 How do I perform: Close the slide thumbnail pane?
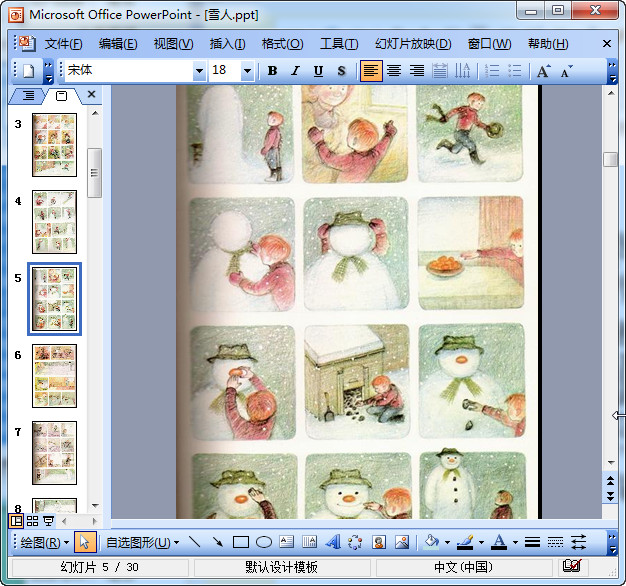click(x=91, y=94)
